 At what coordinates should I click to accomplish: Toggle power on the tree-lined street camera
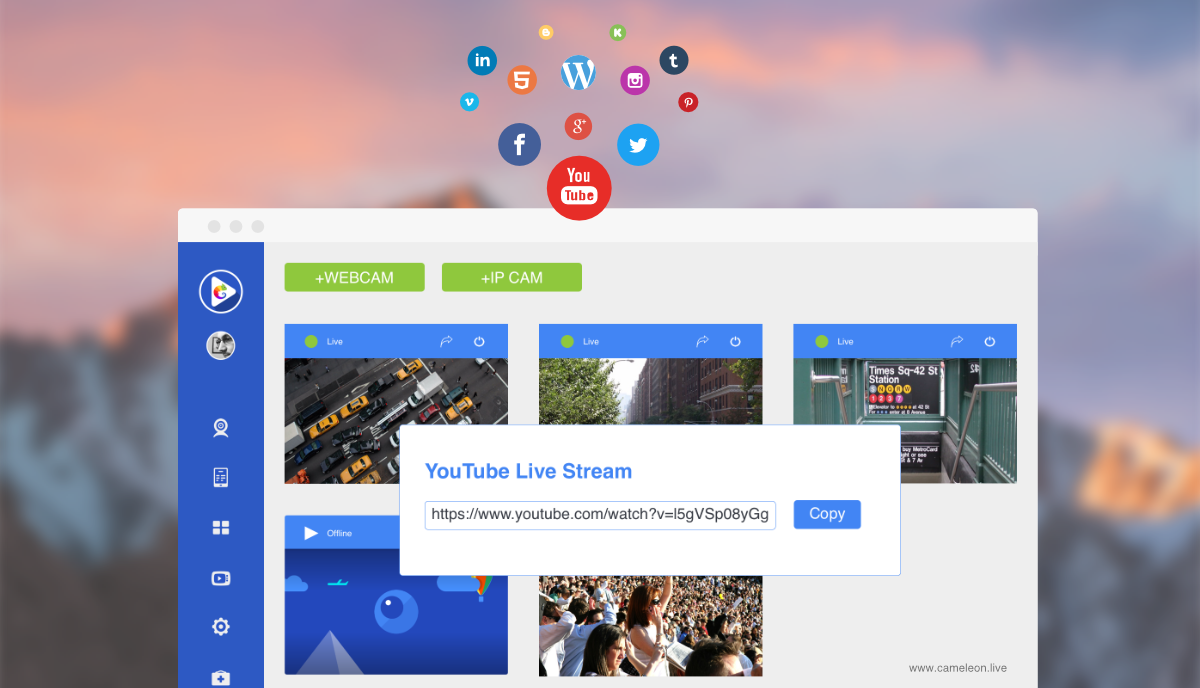pyautogui.click(x=735, y=341)
